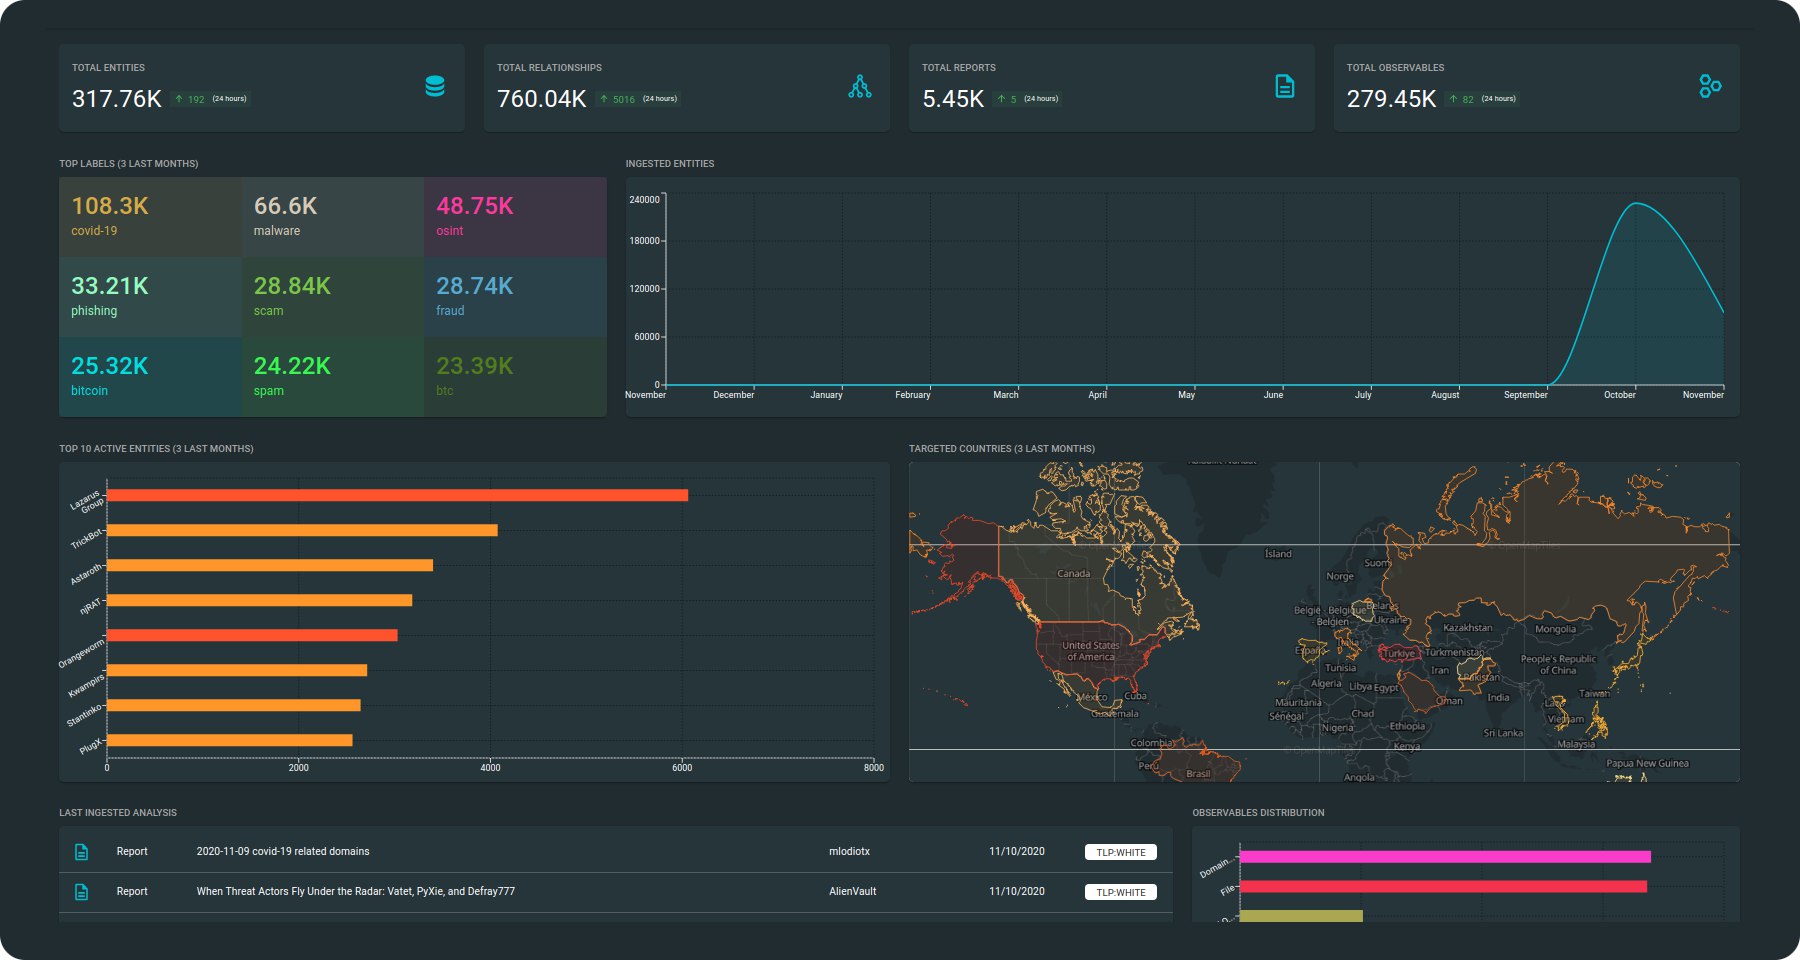Click green up arrow beside 5016 relationships

pyautogui.click(x=604, y=99)
